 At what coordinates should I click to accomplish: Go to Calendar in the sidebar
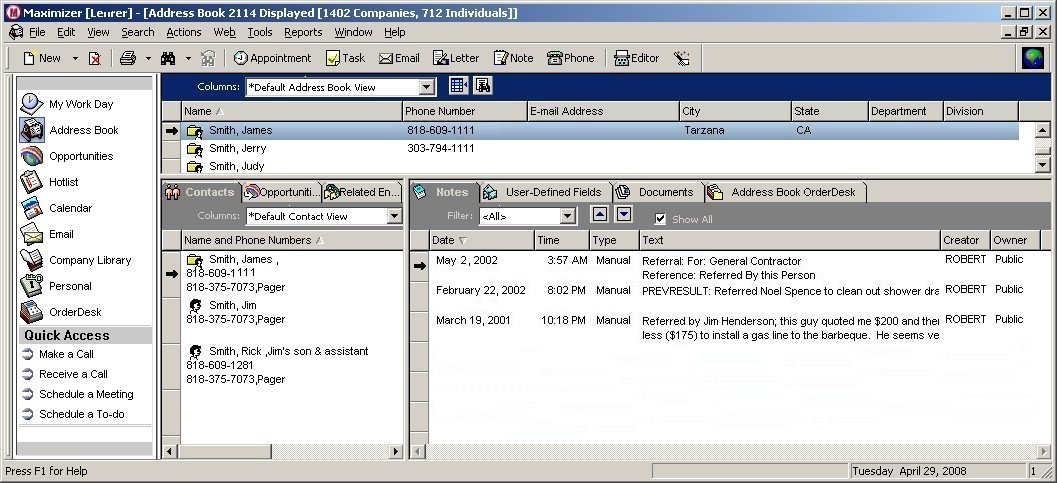tap(56, 208)
